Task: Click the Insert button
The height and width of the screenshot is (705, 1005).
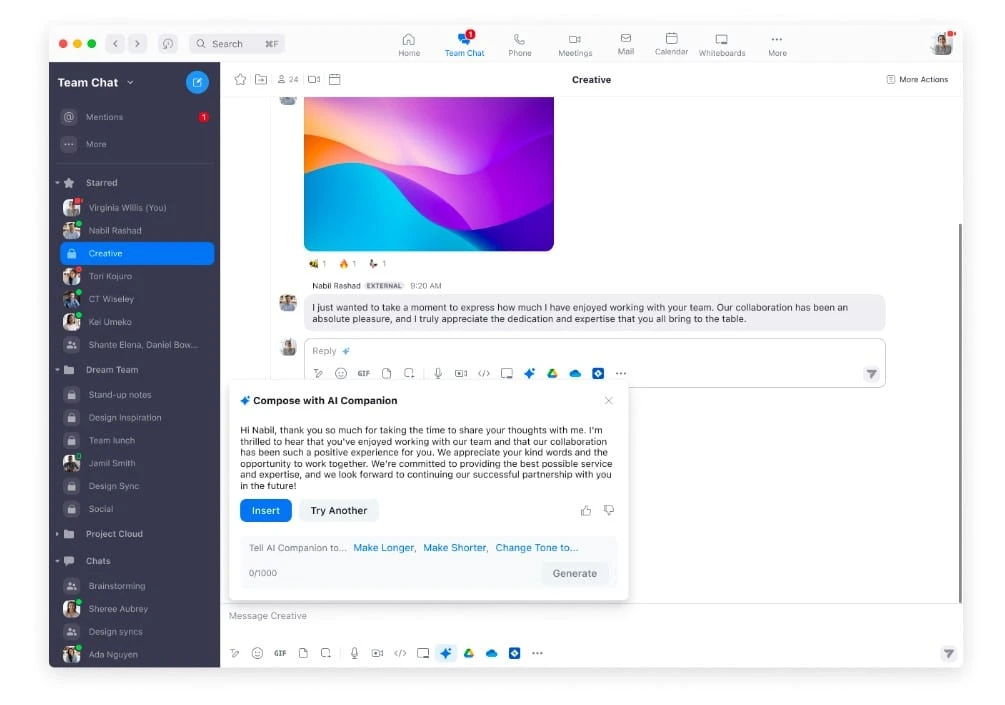Action: (265, 510)
